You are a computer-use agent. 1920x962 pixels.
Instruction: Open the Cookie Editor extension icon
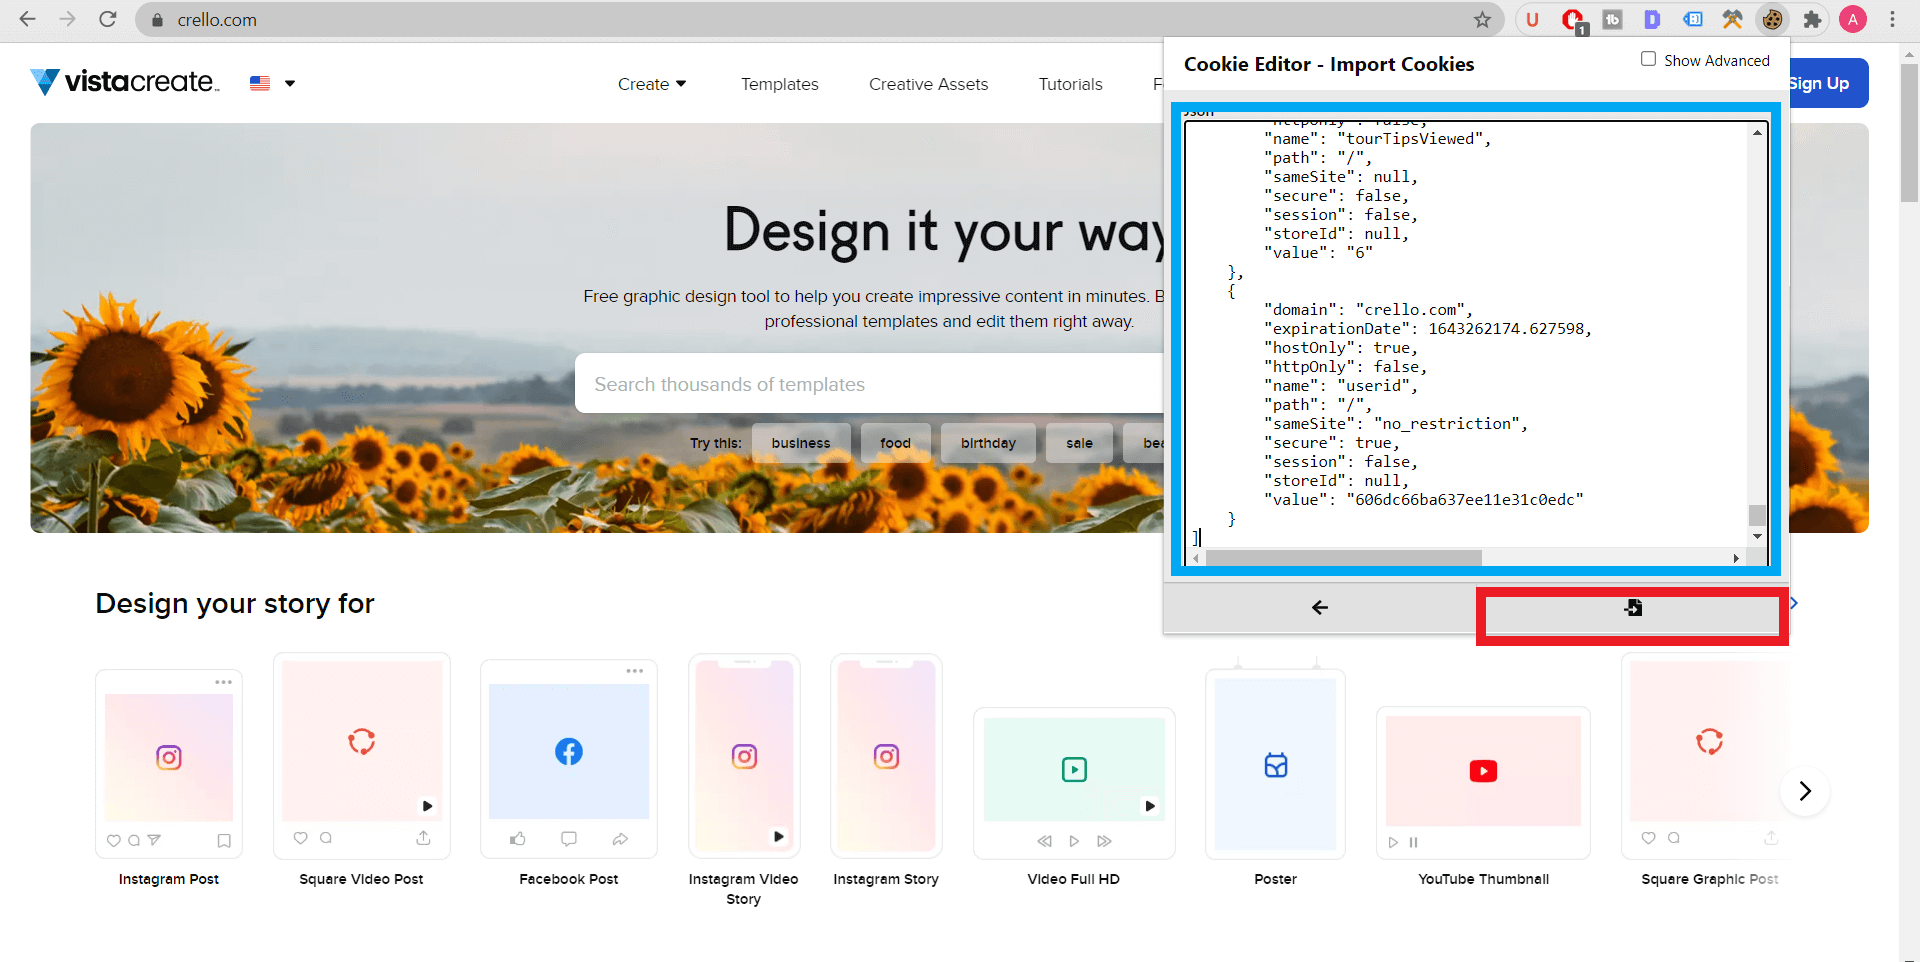coord(1772,19)
